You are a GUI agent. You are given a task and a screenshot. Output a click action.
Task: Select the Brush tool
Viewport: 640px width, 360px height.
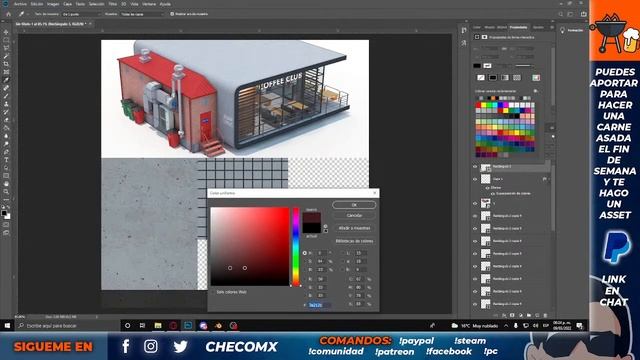coord(6,96)
